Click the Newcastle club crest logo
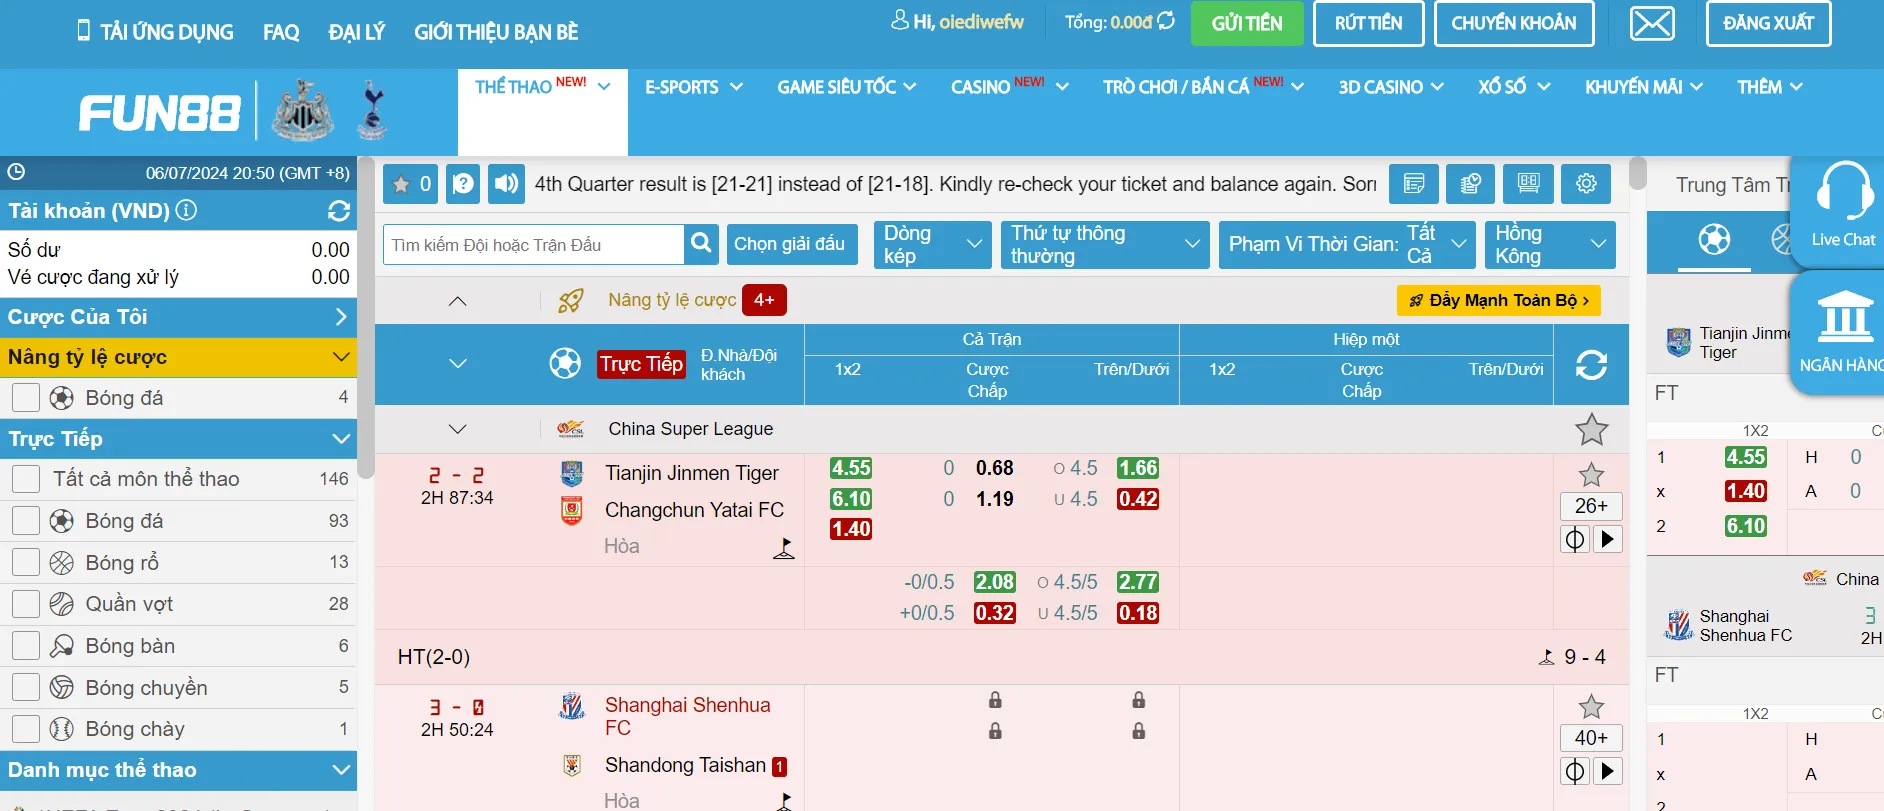The height and width of the screenshot is (811, 1884). [x=303, y=111]
